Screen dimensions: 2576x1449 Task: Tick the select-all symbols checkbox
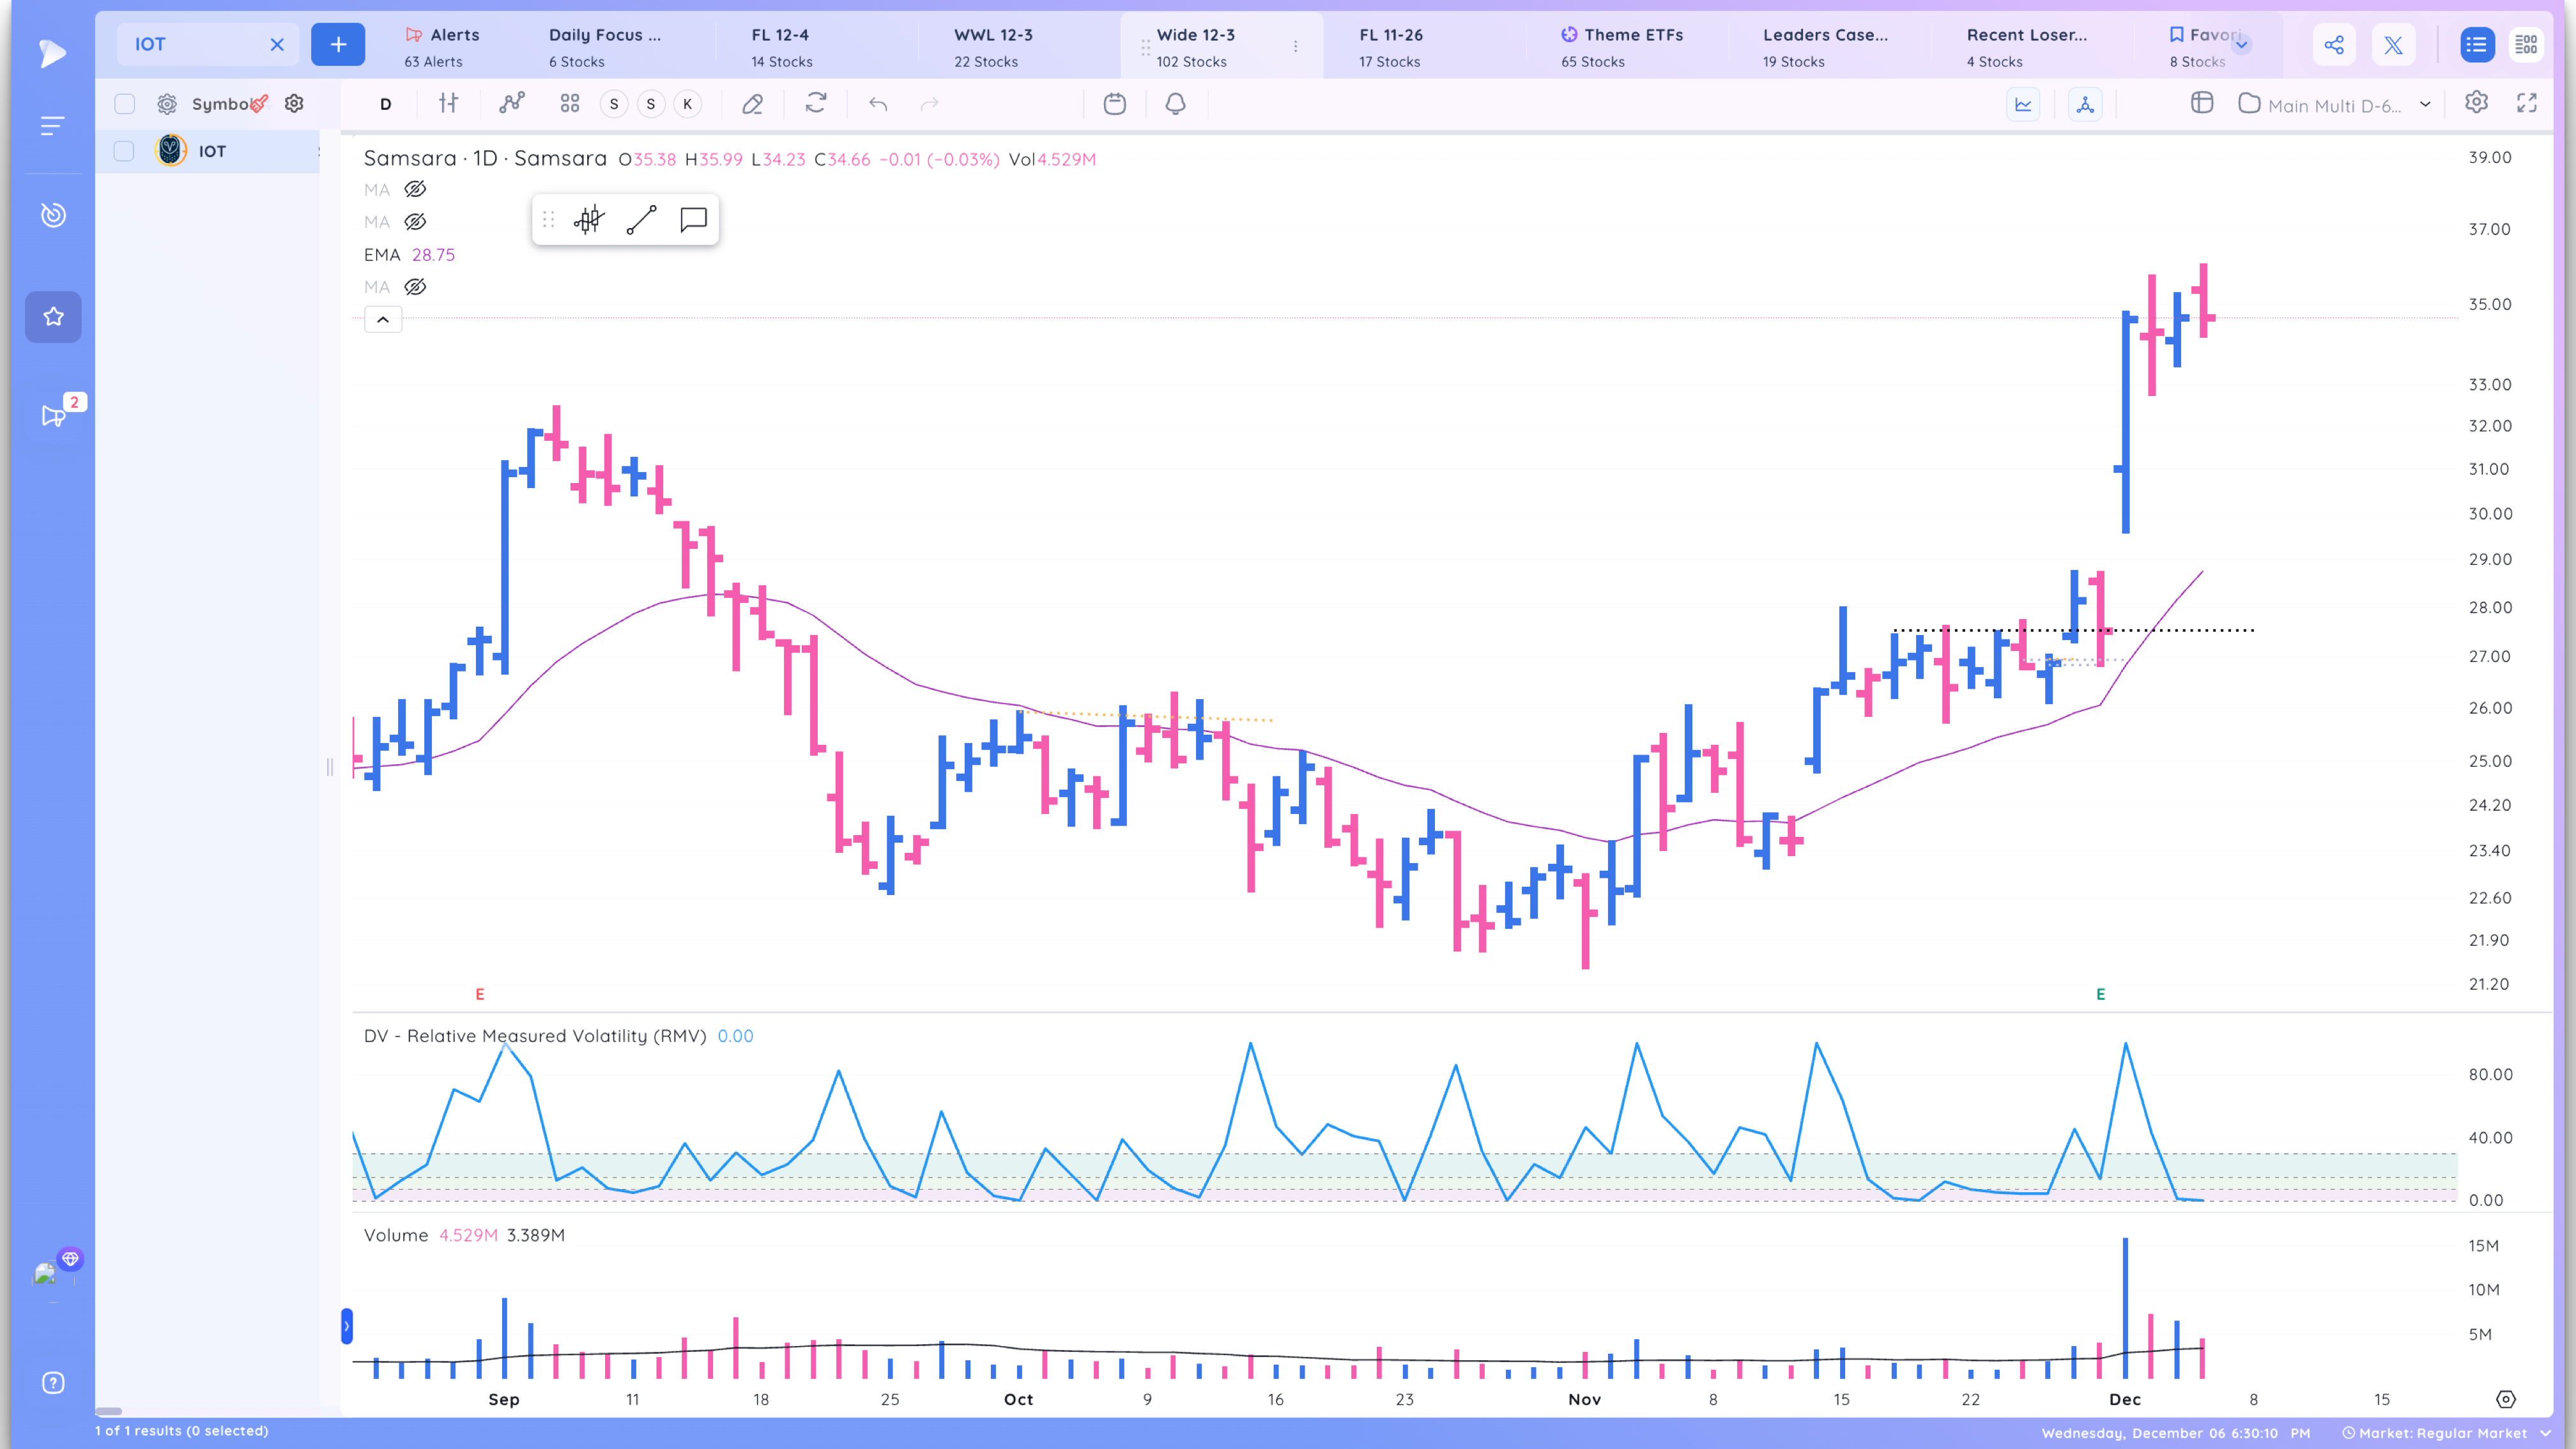point(124,104)
